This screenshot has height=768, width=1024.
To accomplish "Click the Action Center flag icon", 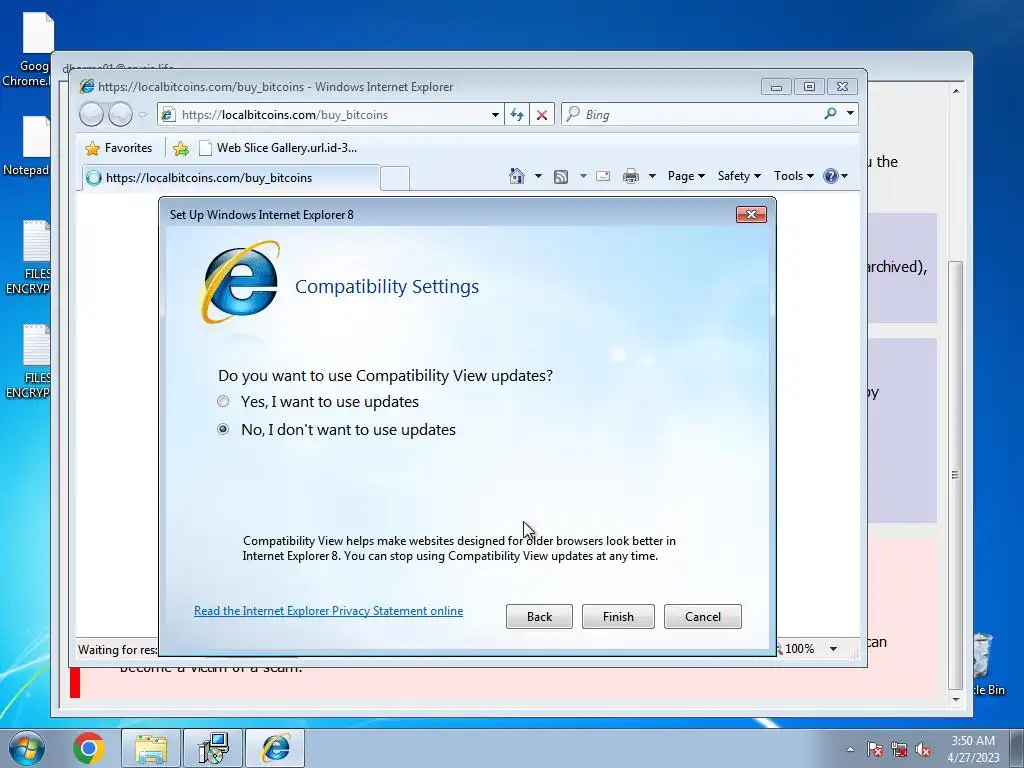I will [875, 749].
